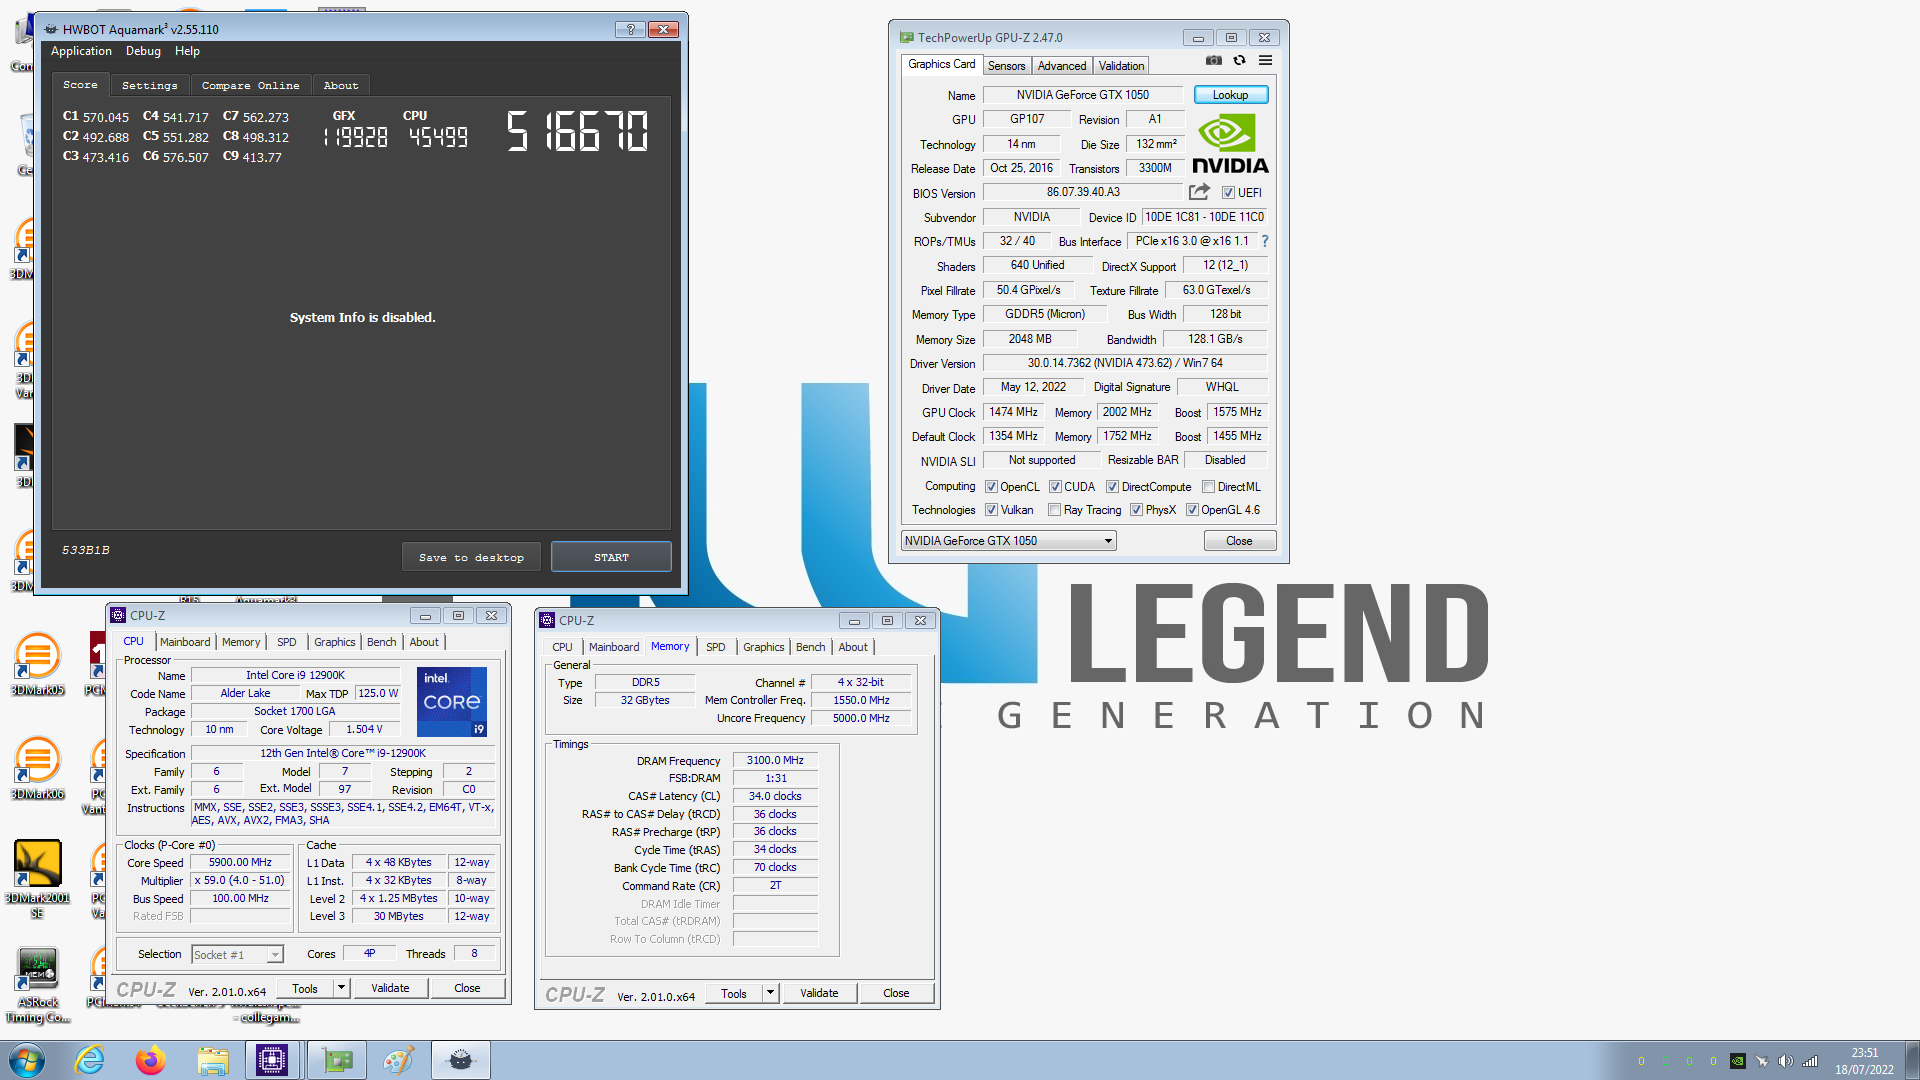
Task: Toggle Ray Tracing checkbox
Action: click(1054, 510)
